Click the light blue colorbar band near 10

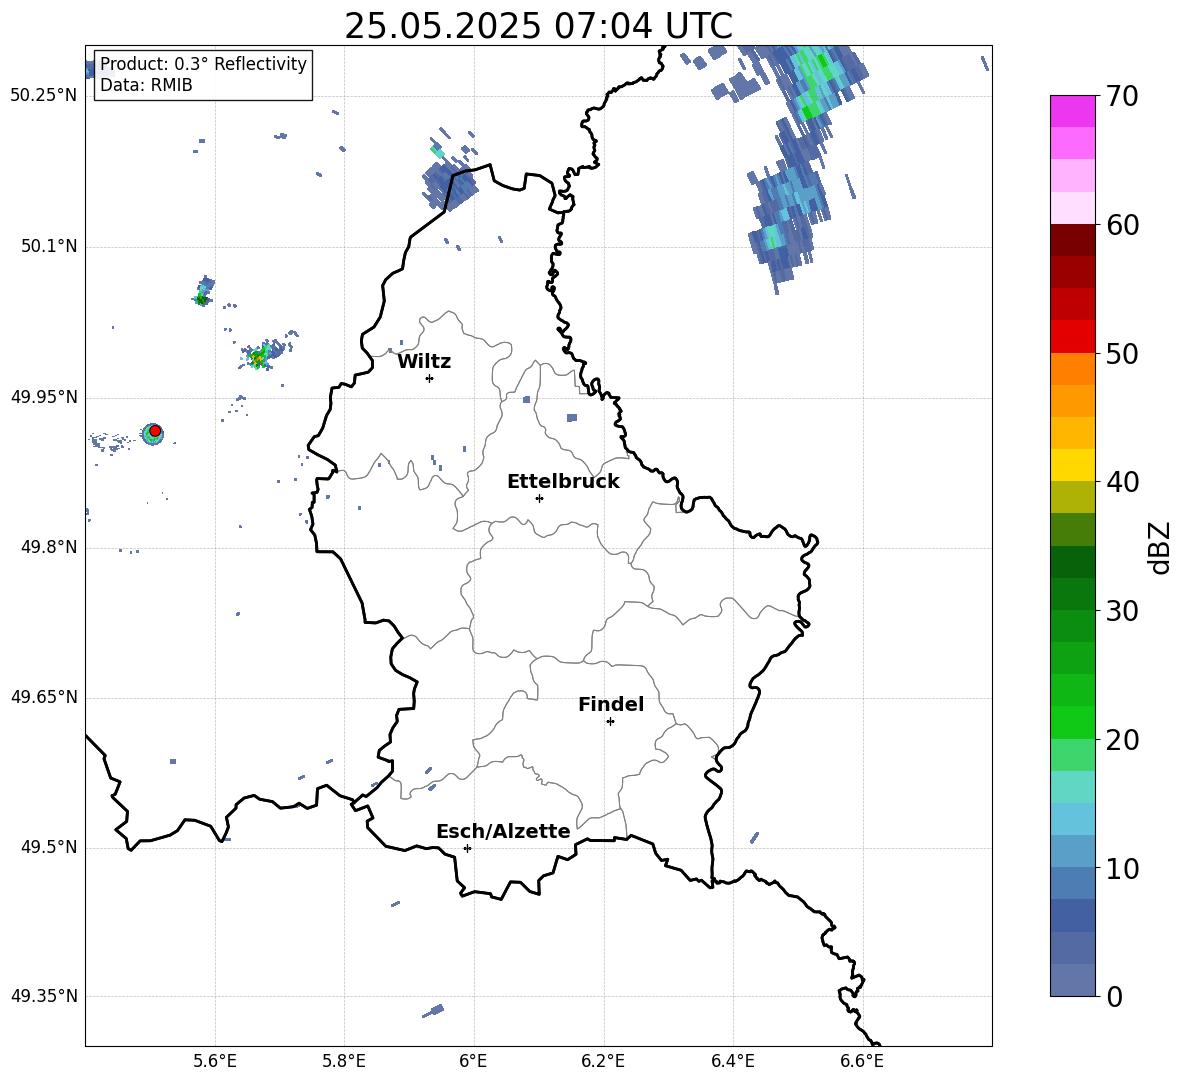(x=1072, y=851)
